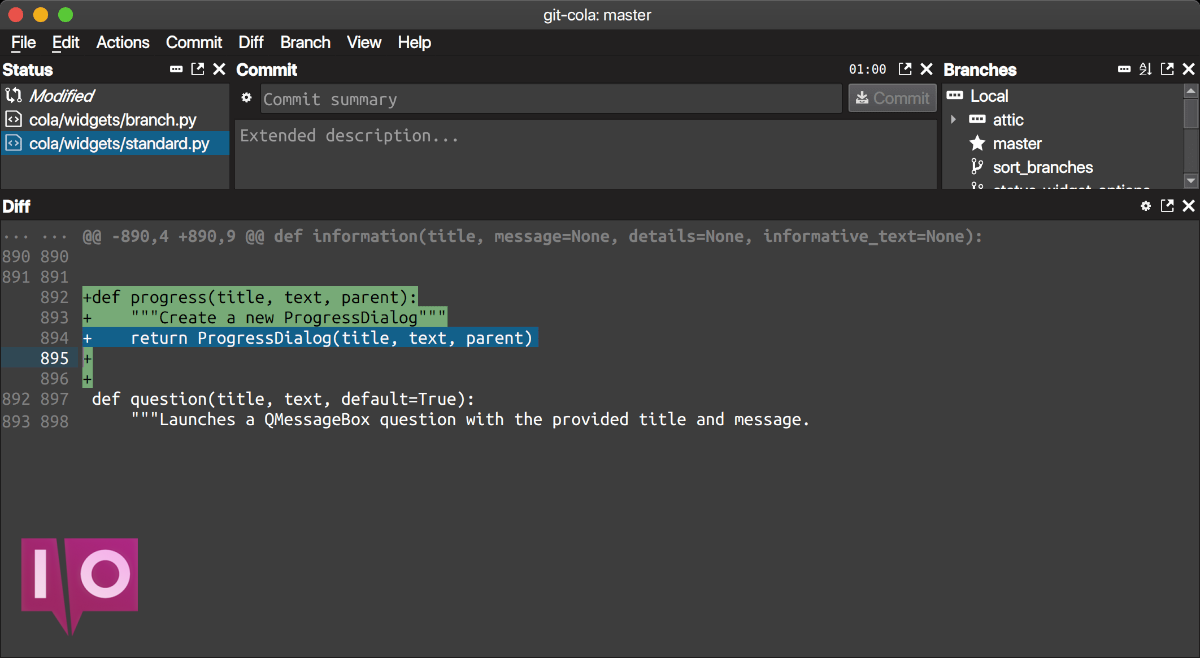Viewport: 1200px width, 658px height.
Task: Click the 'return ProgressDialog(title, text, parent)' line
Action: pos(310,338)
